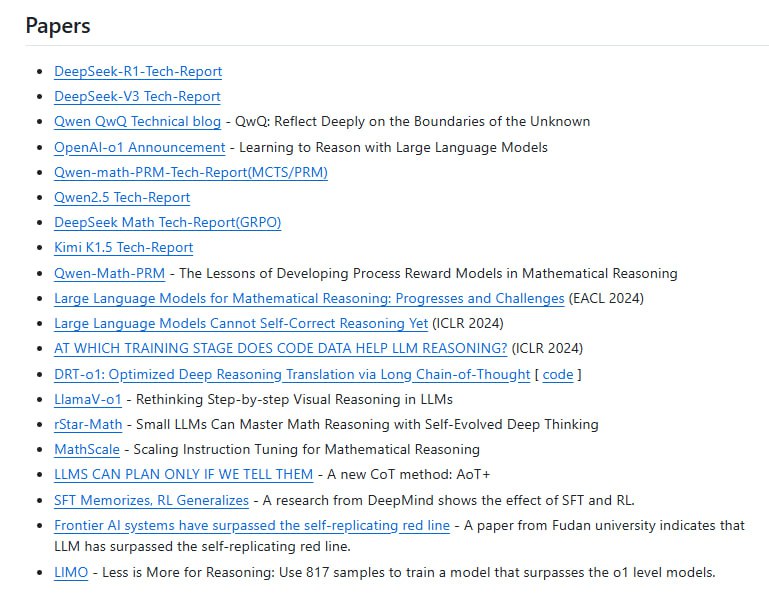The width and height of the screenshot is (769, 593).
Task: Click the code link beside DRT-o1
Action: pyautogui.click(x=558, y=375)
